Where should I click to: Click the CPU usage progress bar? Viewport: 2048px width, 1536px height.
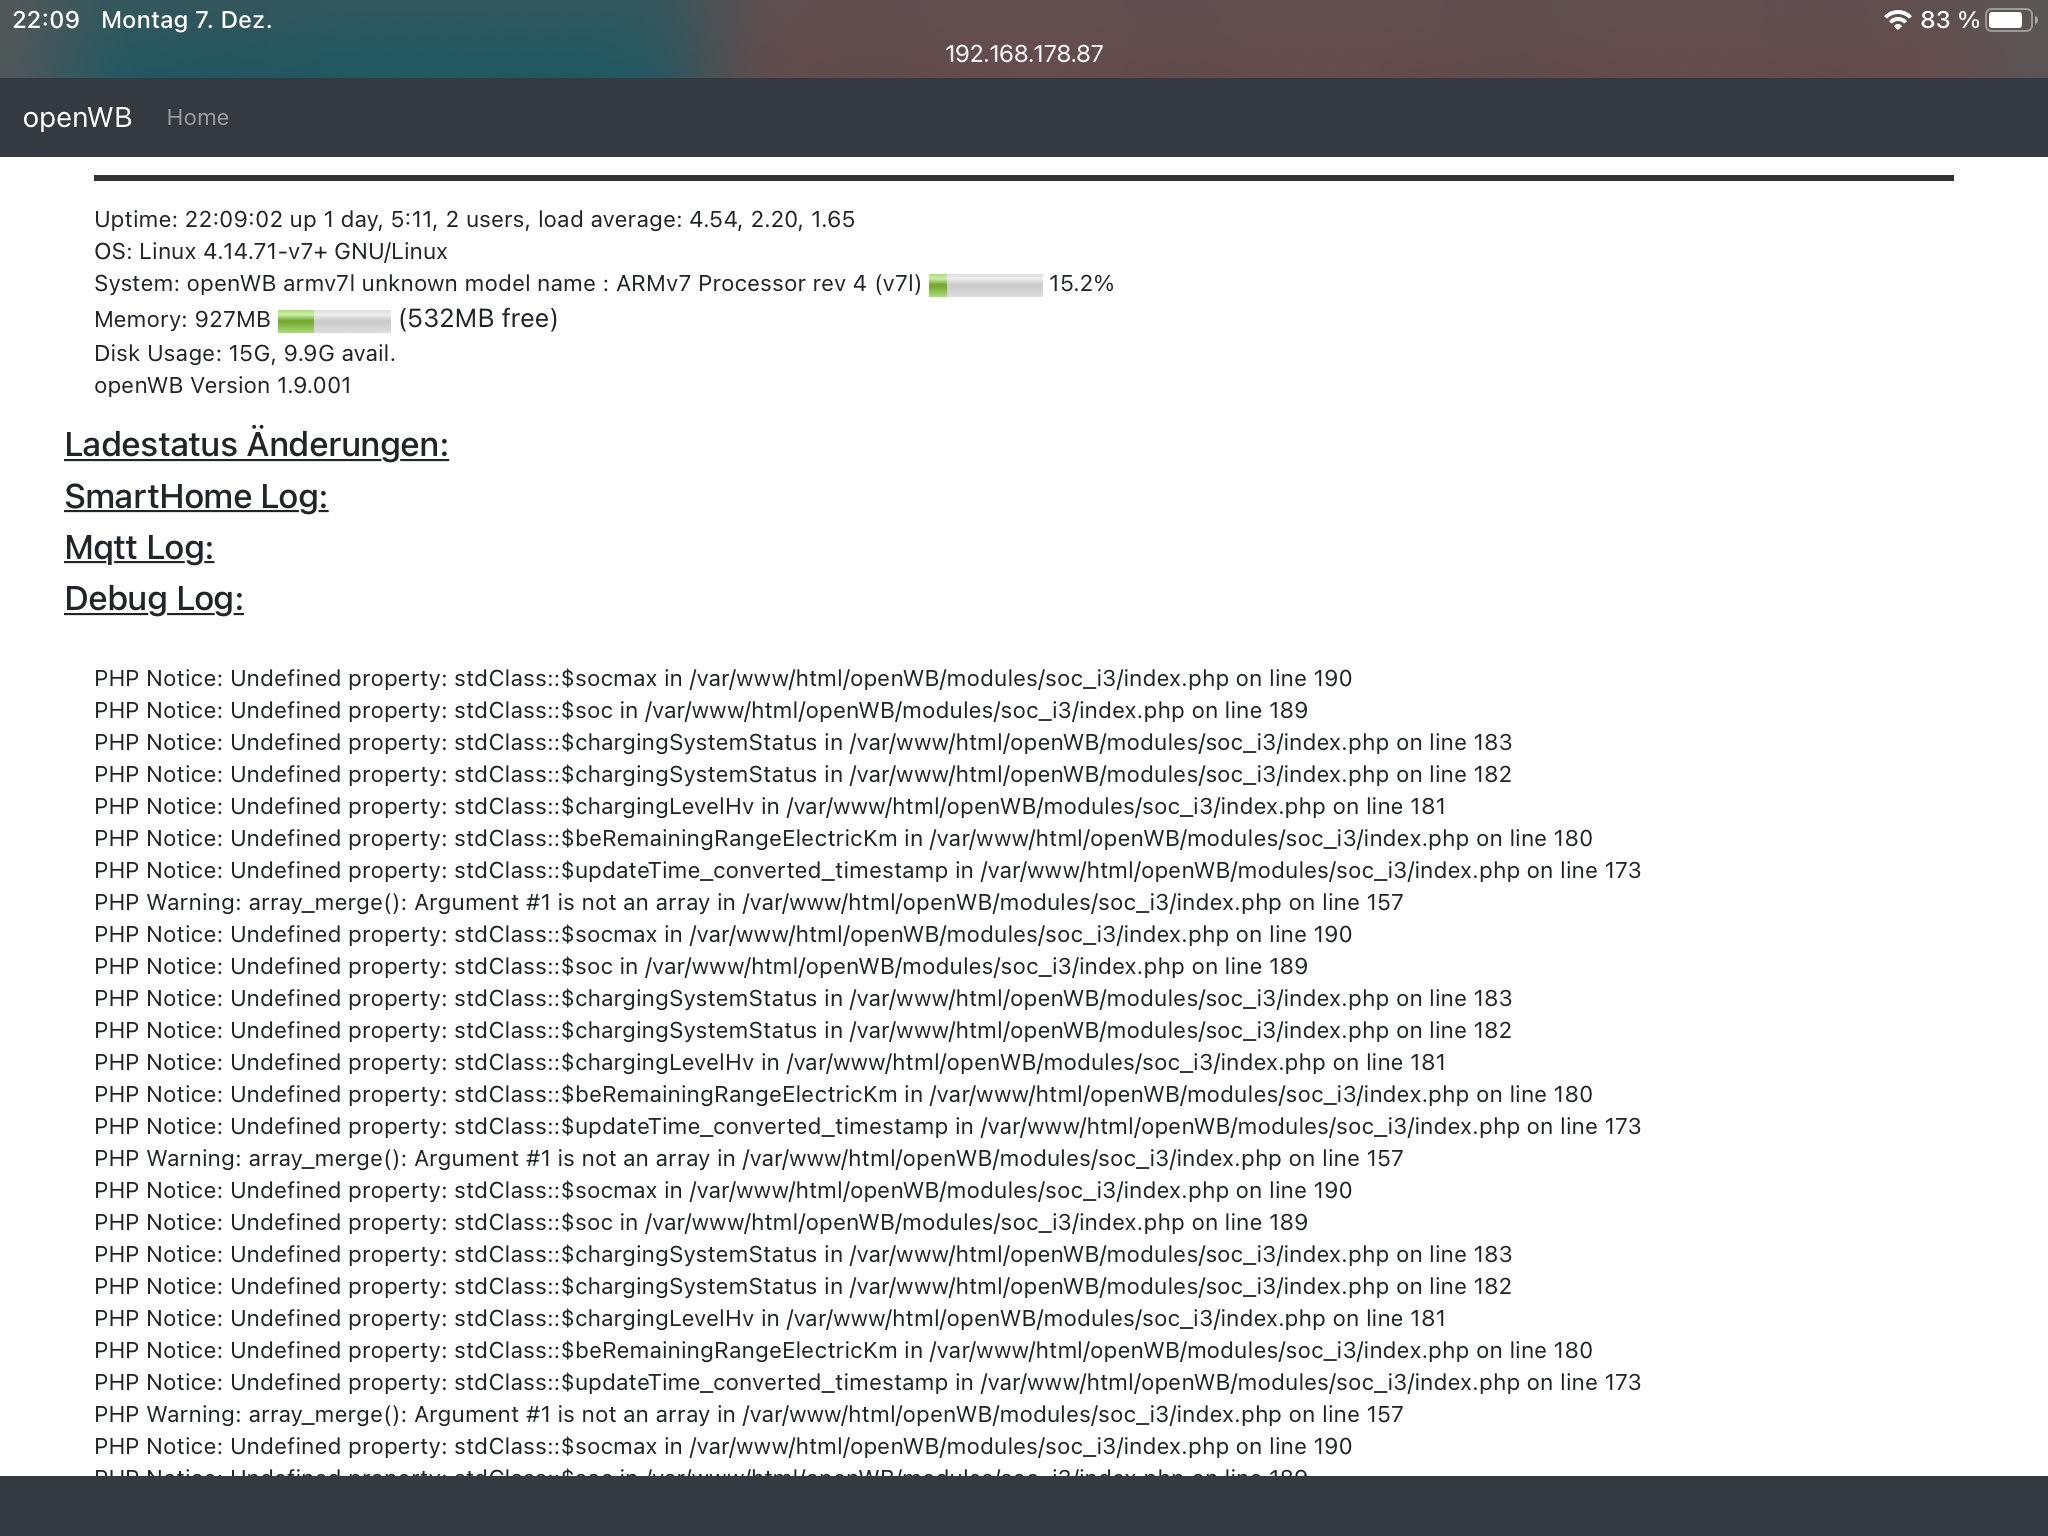[x=985, y=285]
